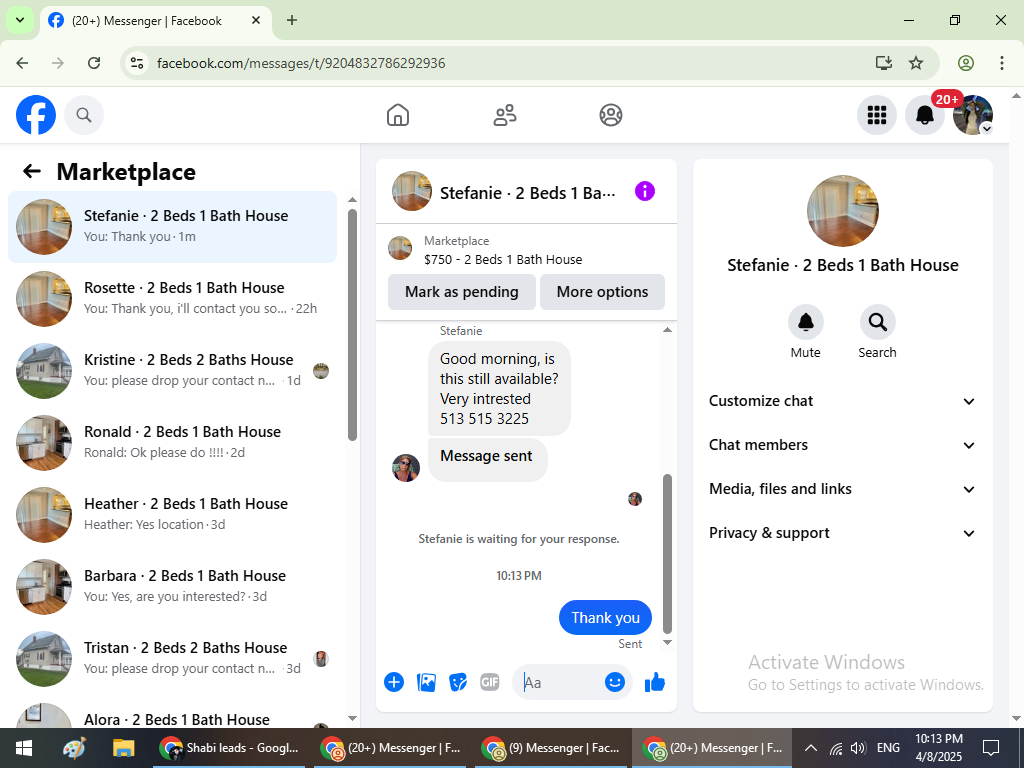The width and height of the screenshot is (1024, 768).
Task: Open Stefanie 2 Beds 1 Bath House chat
Action: (x=172, y=227)
